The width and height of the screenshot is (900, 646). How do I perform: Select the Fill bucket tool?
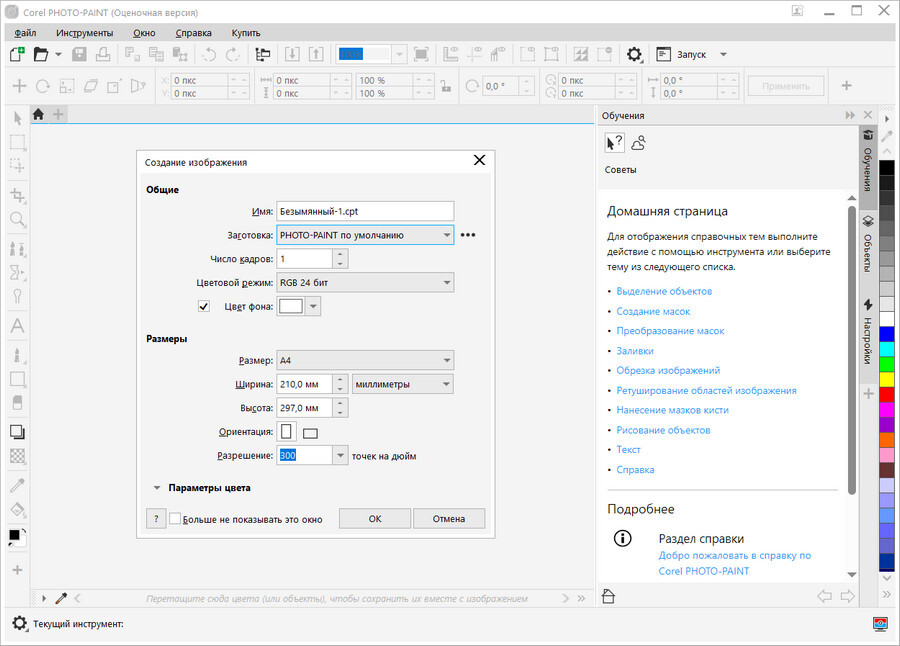coord(18,509)
